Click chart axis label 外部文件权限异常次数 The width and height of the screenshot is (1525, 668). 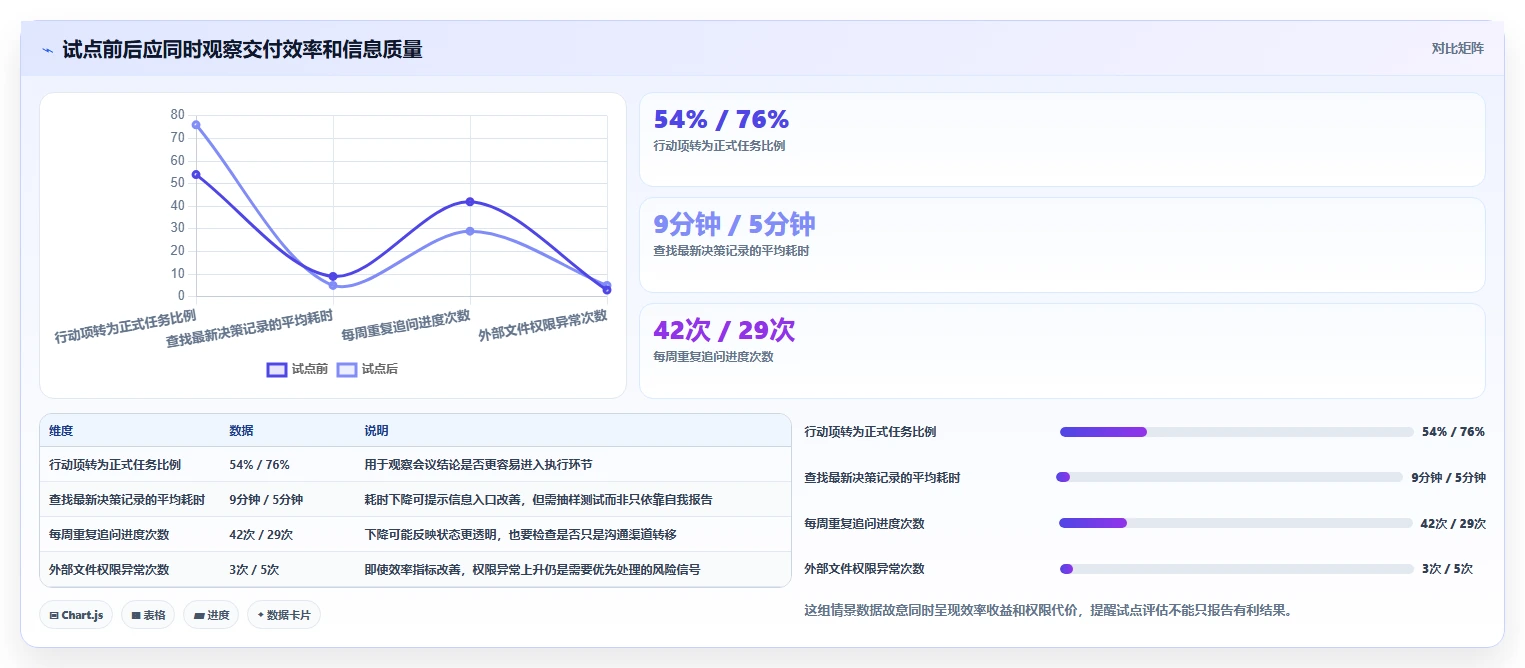543,326
